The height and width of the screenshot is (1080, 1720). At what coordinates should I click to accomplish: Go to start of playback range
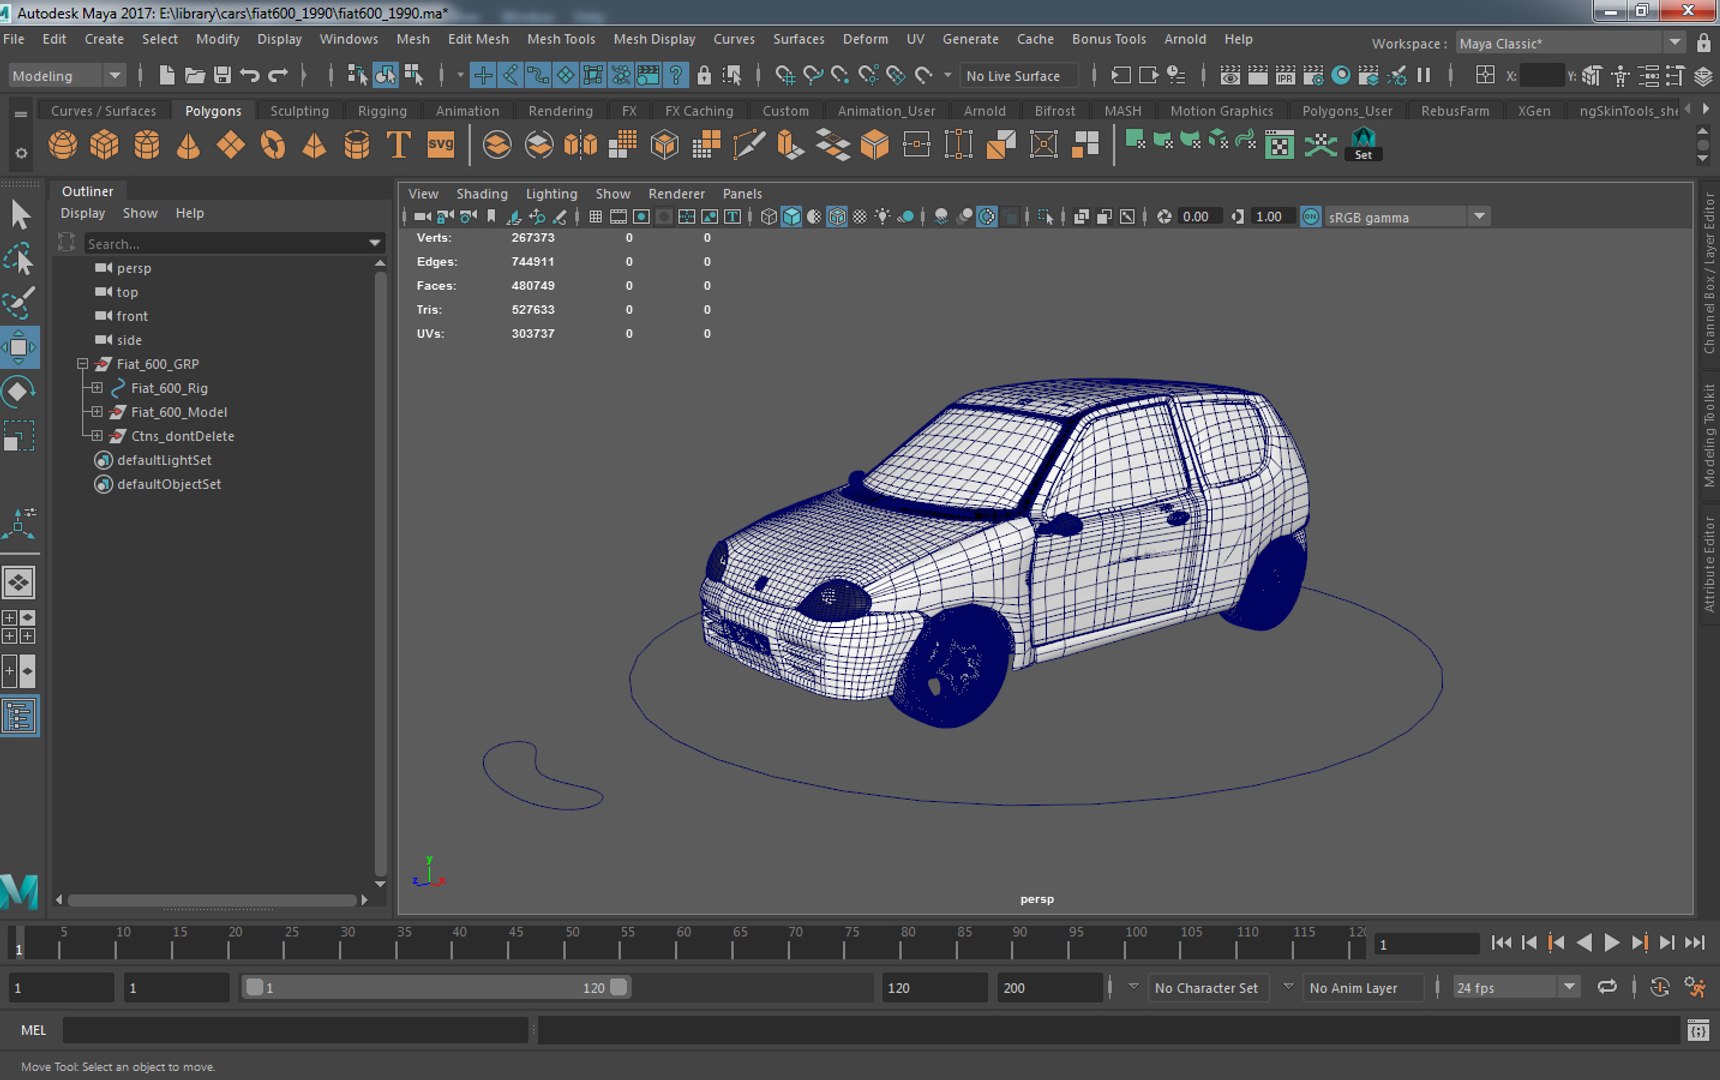tap(1501, 943)
